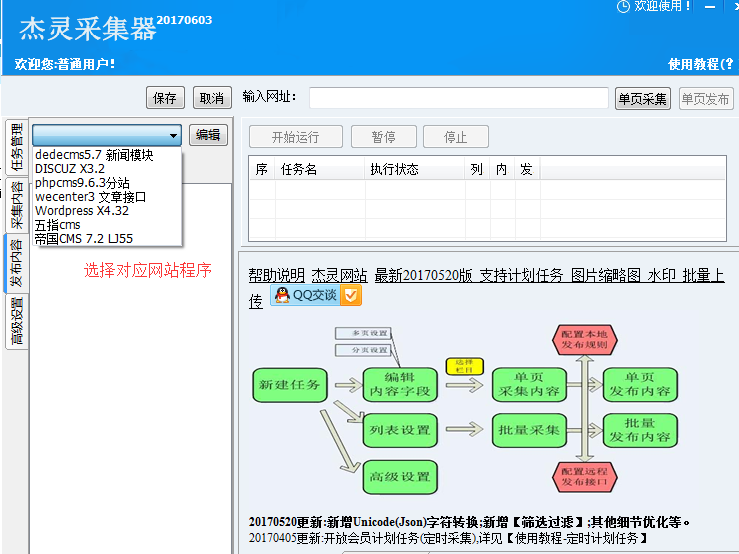This screenshot has width=739, height=554.
Task: Click the 配置本地发布规则 hexagon
Action: coord(584,339)
